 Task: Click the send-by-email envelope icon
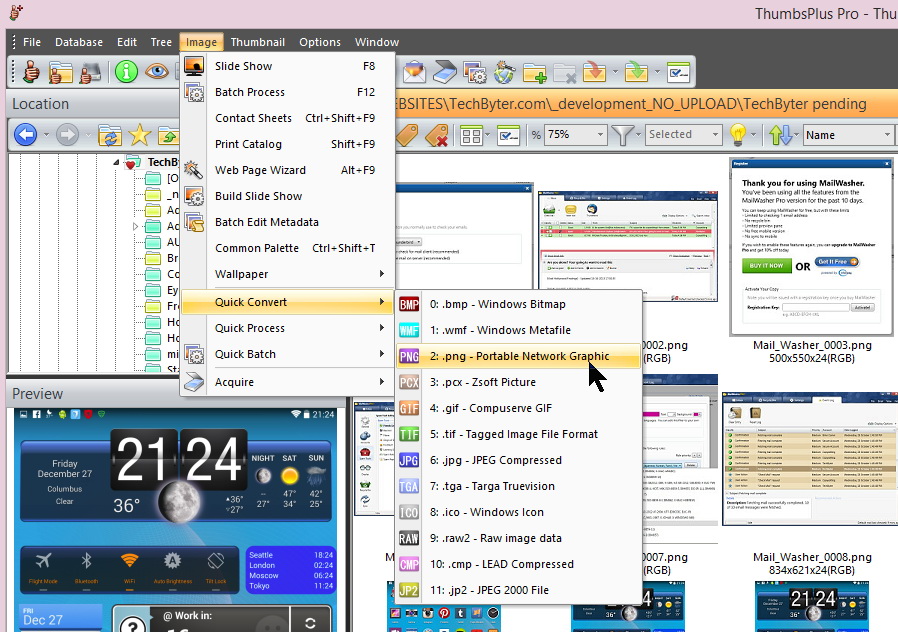pos(414,72)
